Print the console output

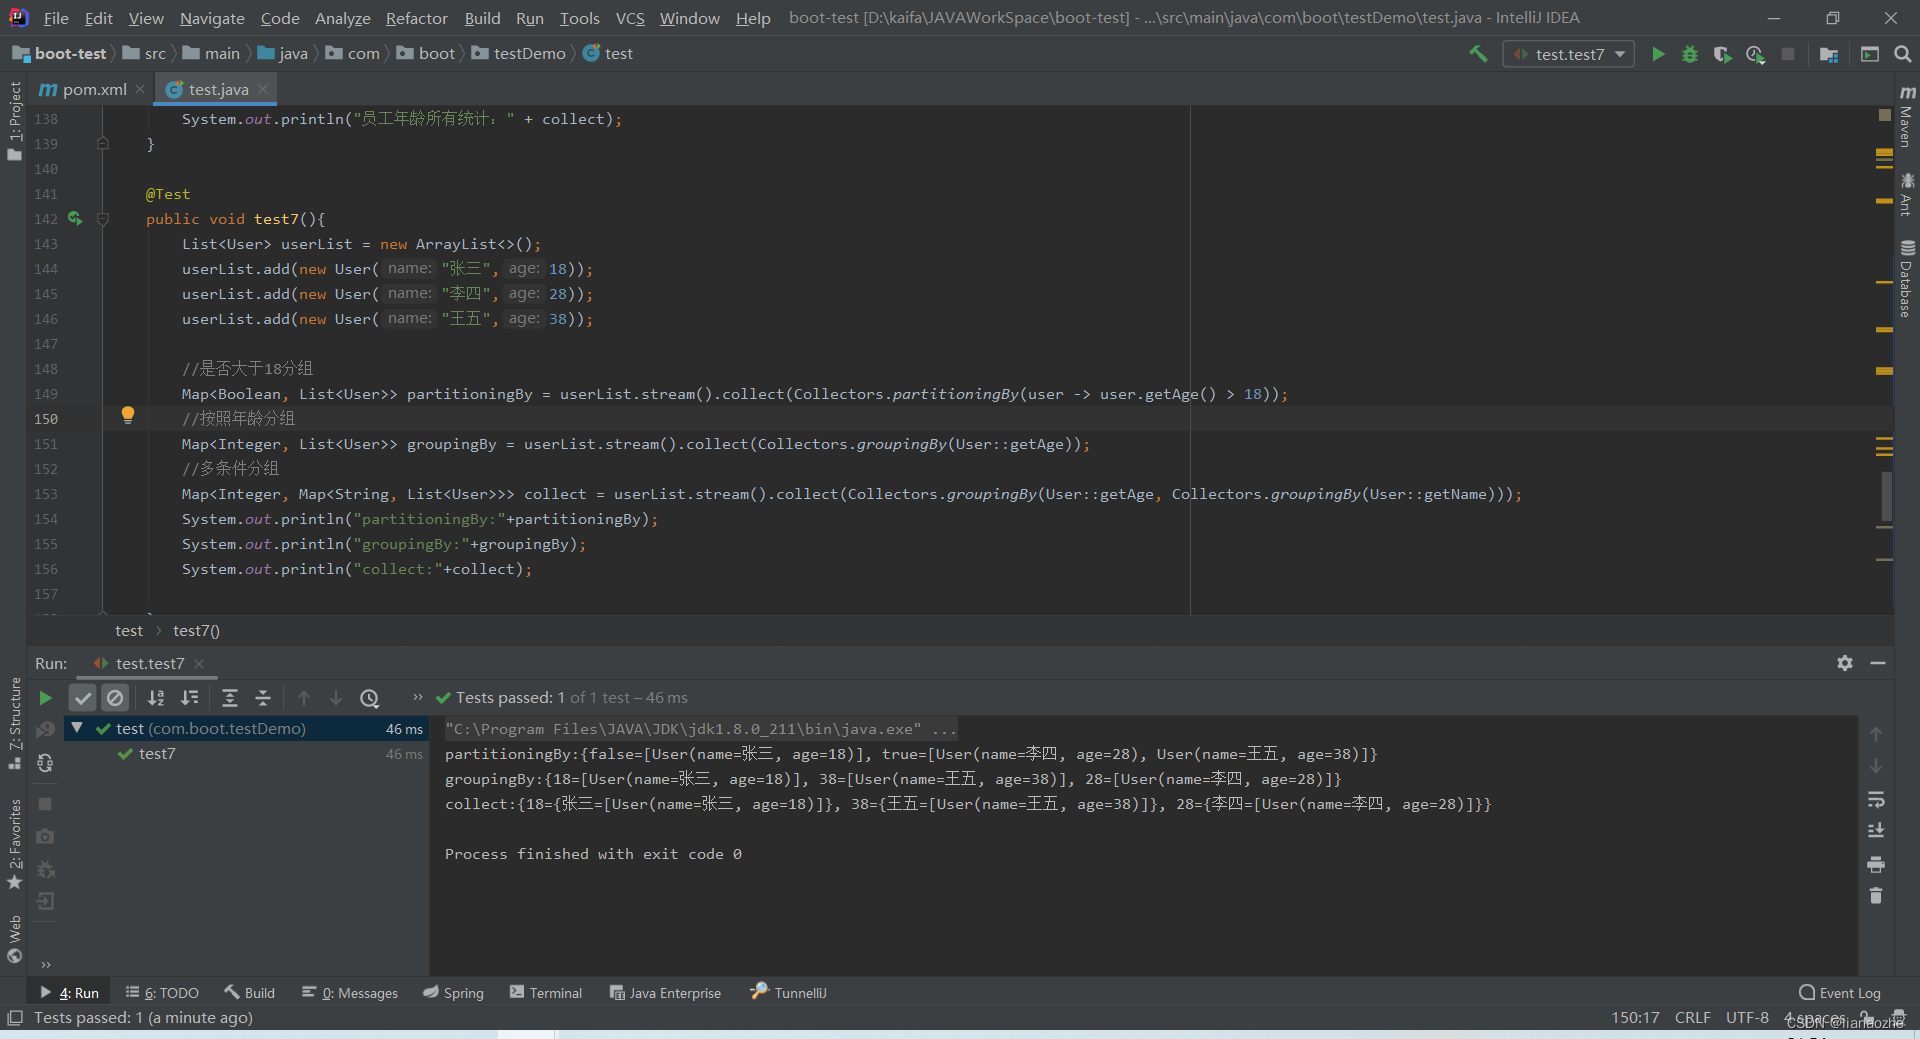[x=1876, y=864]
